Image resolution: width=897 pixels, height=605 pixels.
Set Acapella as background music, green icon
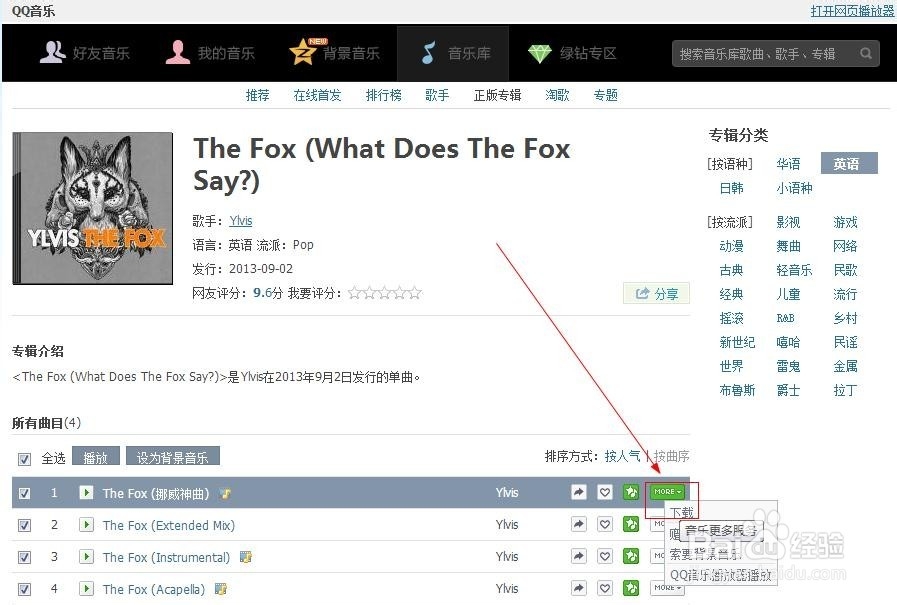[631, 588]
